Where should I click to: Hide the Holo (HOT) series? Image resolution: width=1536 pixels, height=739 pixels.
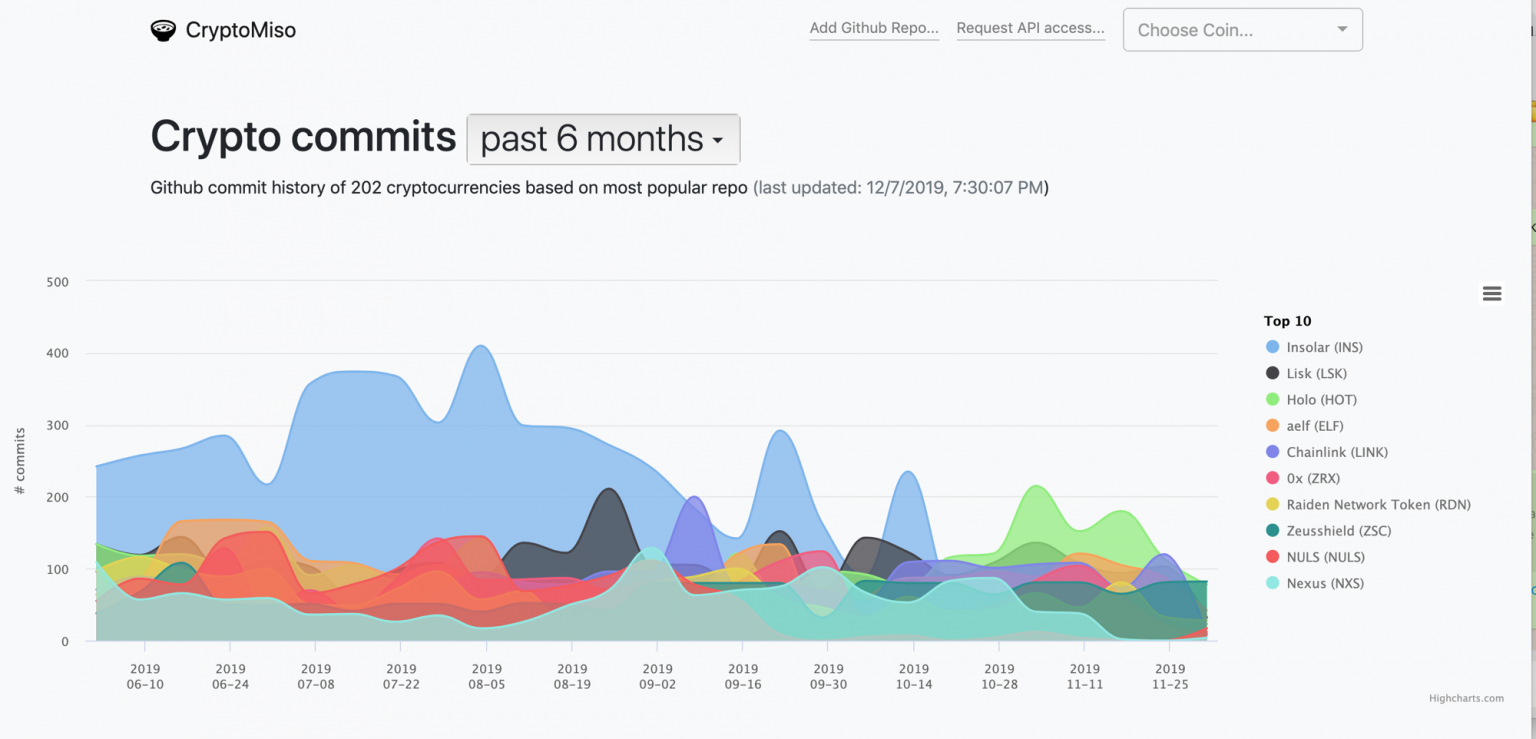1311,399
